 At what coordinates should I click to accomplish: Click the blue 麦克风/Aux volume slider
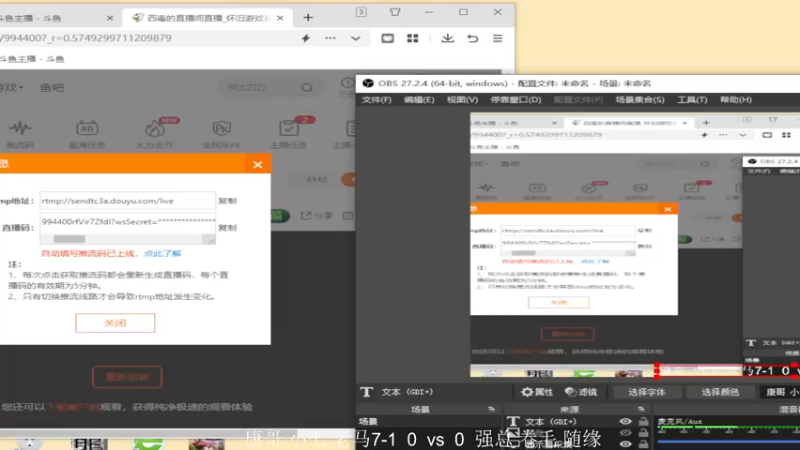(x=729, y=441)
